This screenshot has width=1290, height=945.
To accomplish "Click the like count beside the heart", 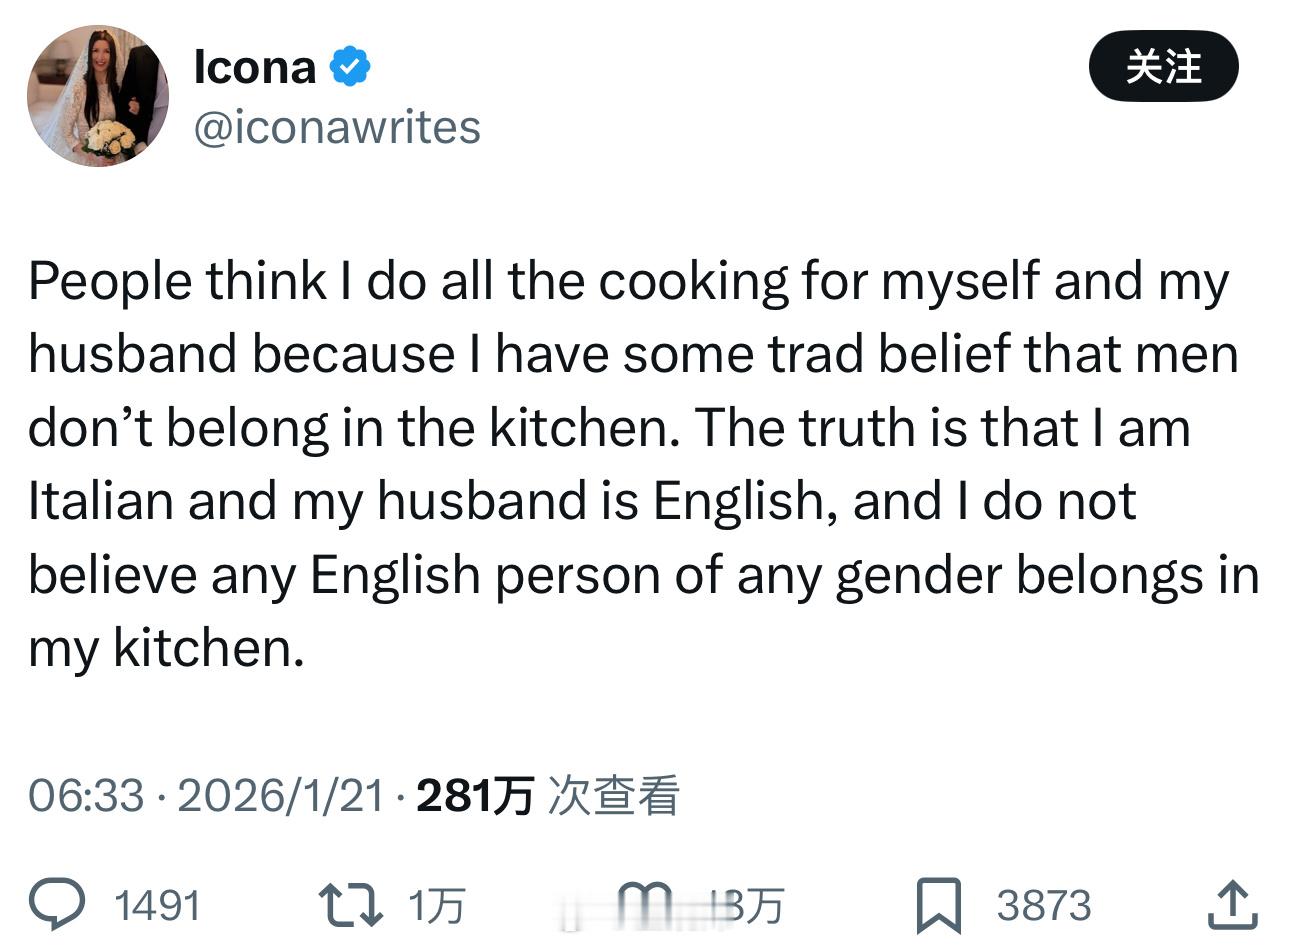I will coord(745,906).
